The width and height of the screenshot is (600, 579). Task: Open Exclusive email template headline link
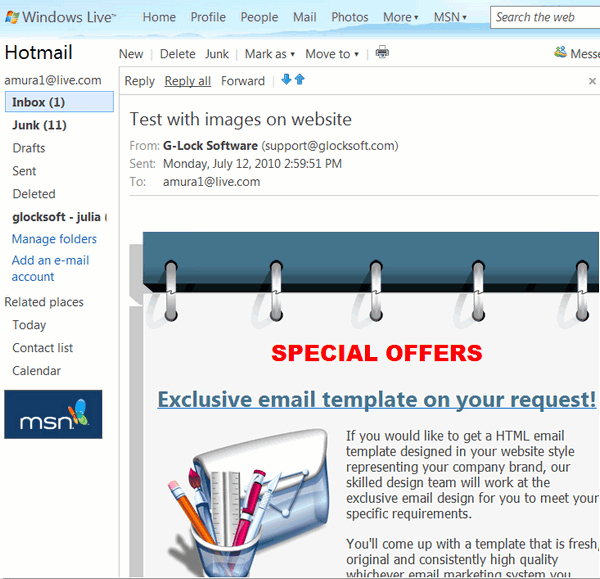[377, 400]
